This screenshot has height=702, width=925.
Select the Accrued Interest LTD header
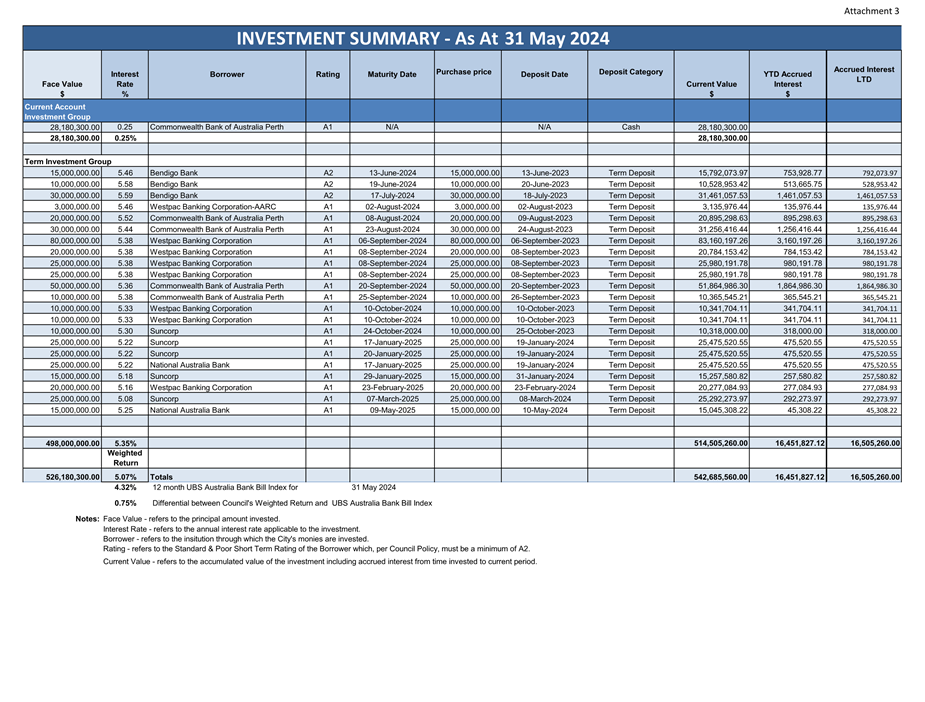tap(864, 74)
